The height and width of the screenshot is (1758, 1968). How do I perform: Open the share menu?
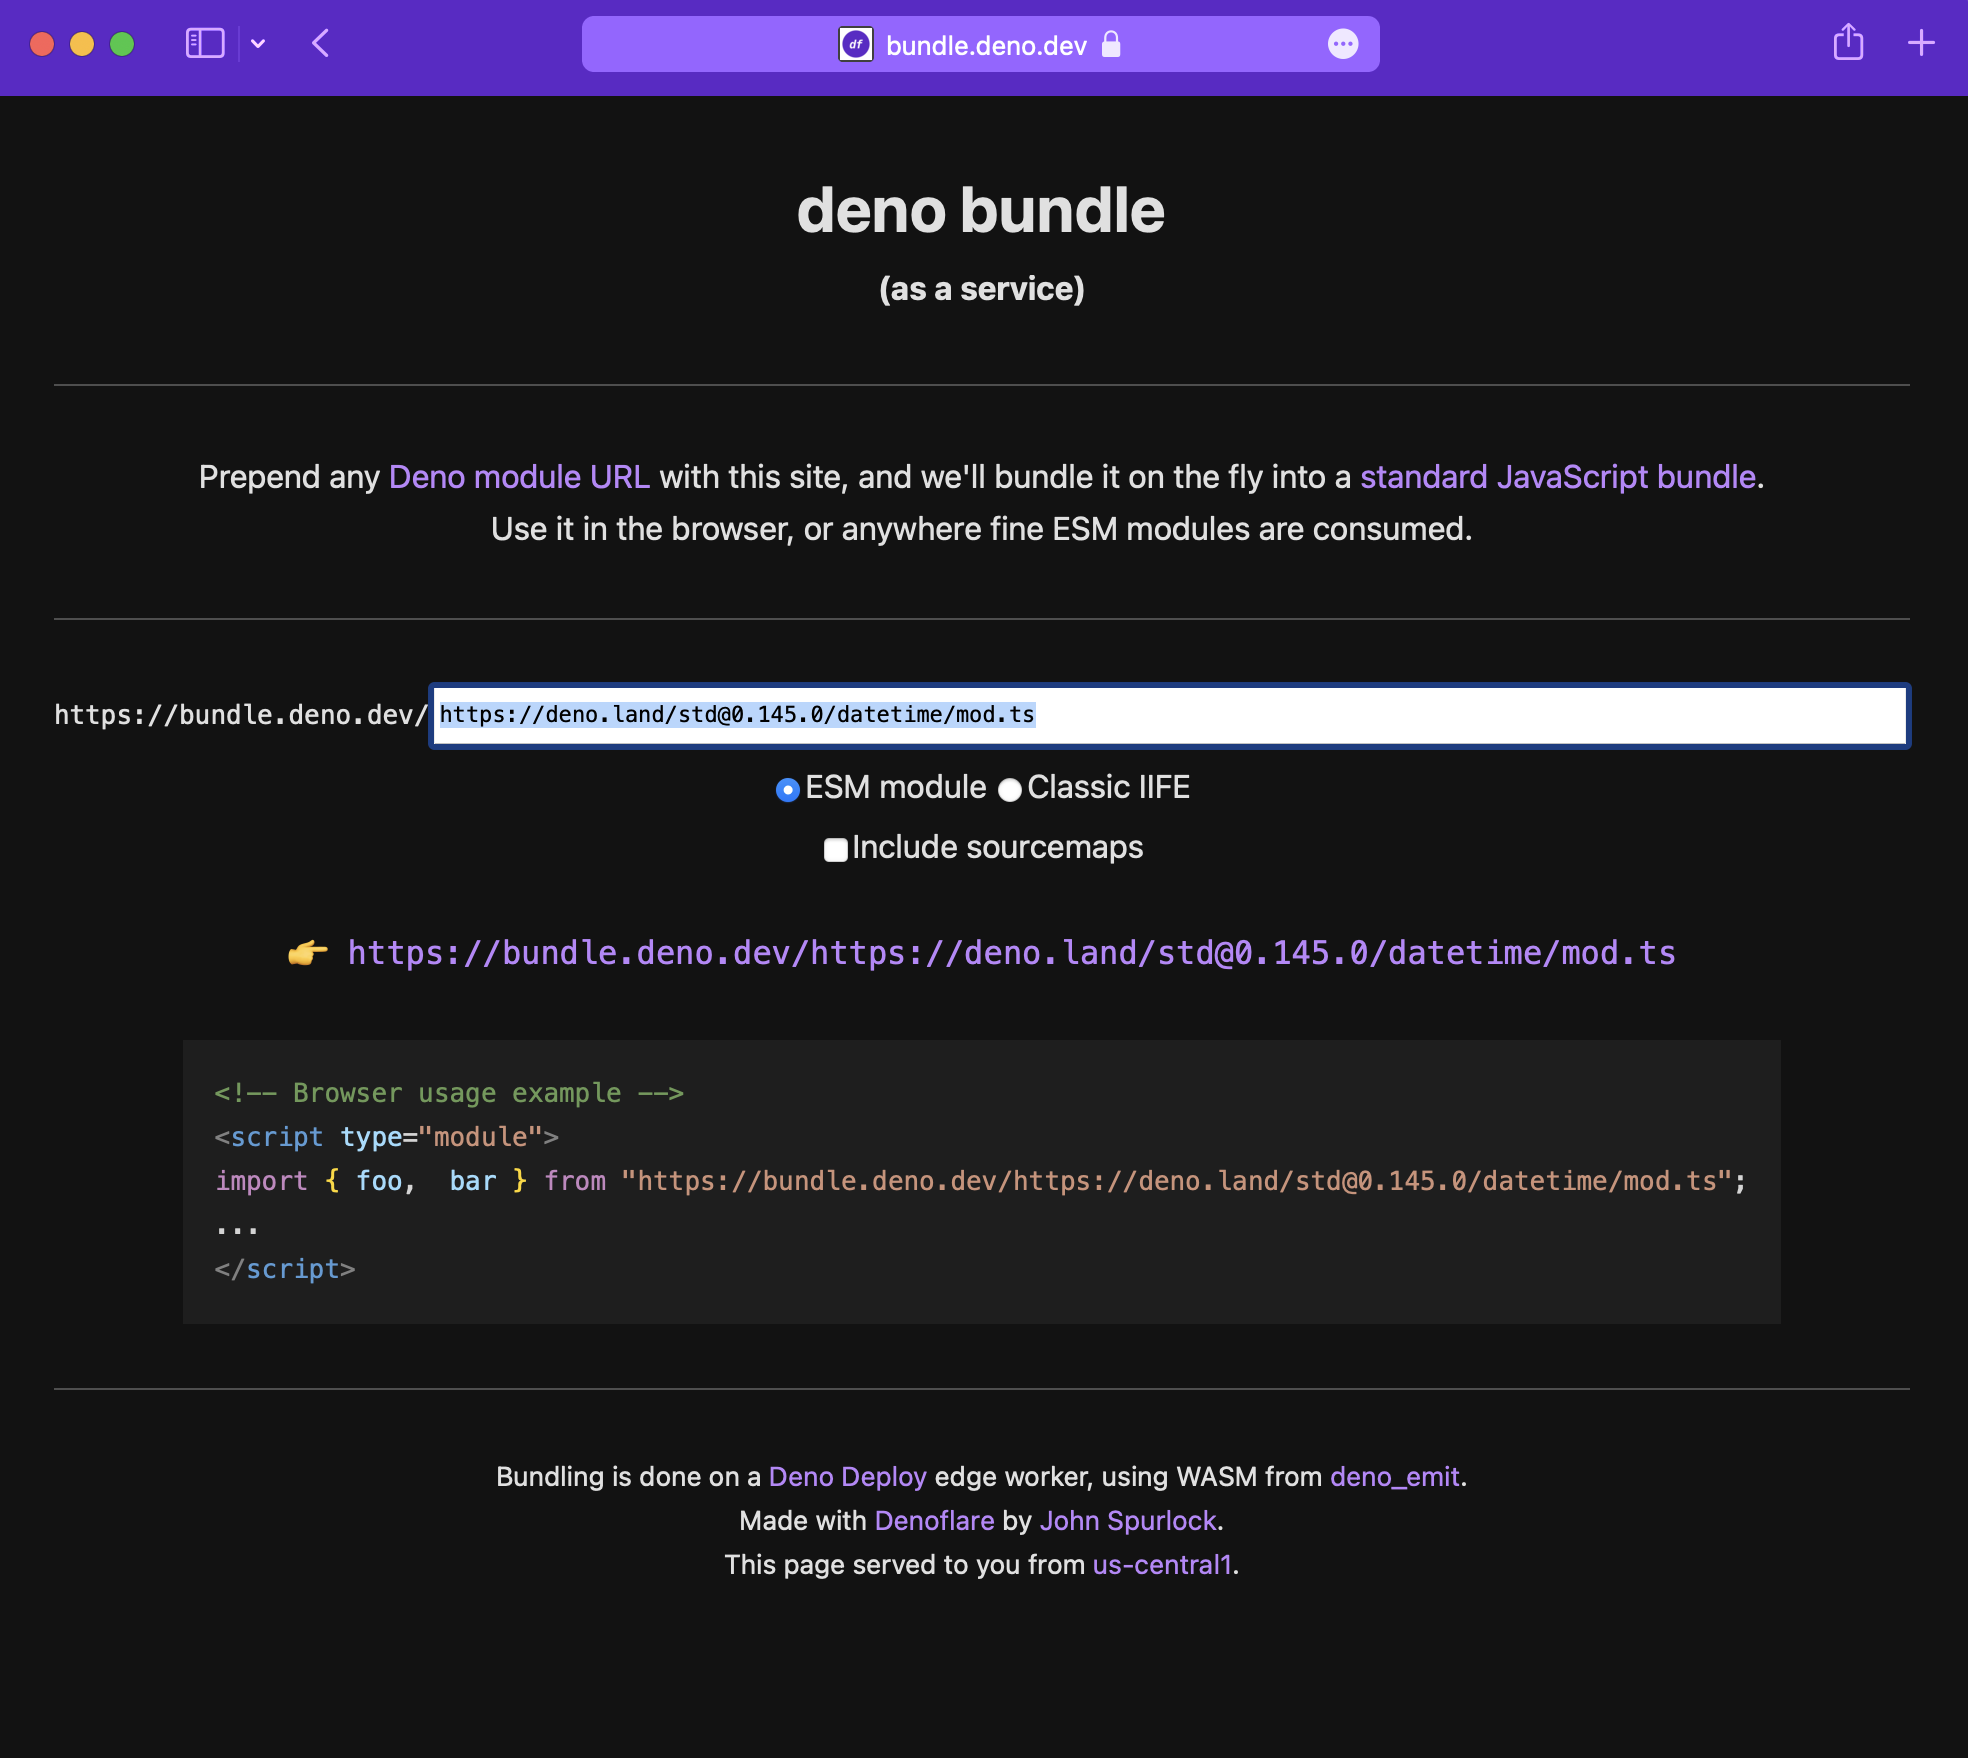tap(1848, 43)
